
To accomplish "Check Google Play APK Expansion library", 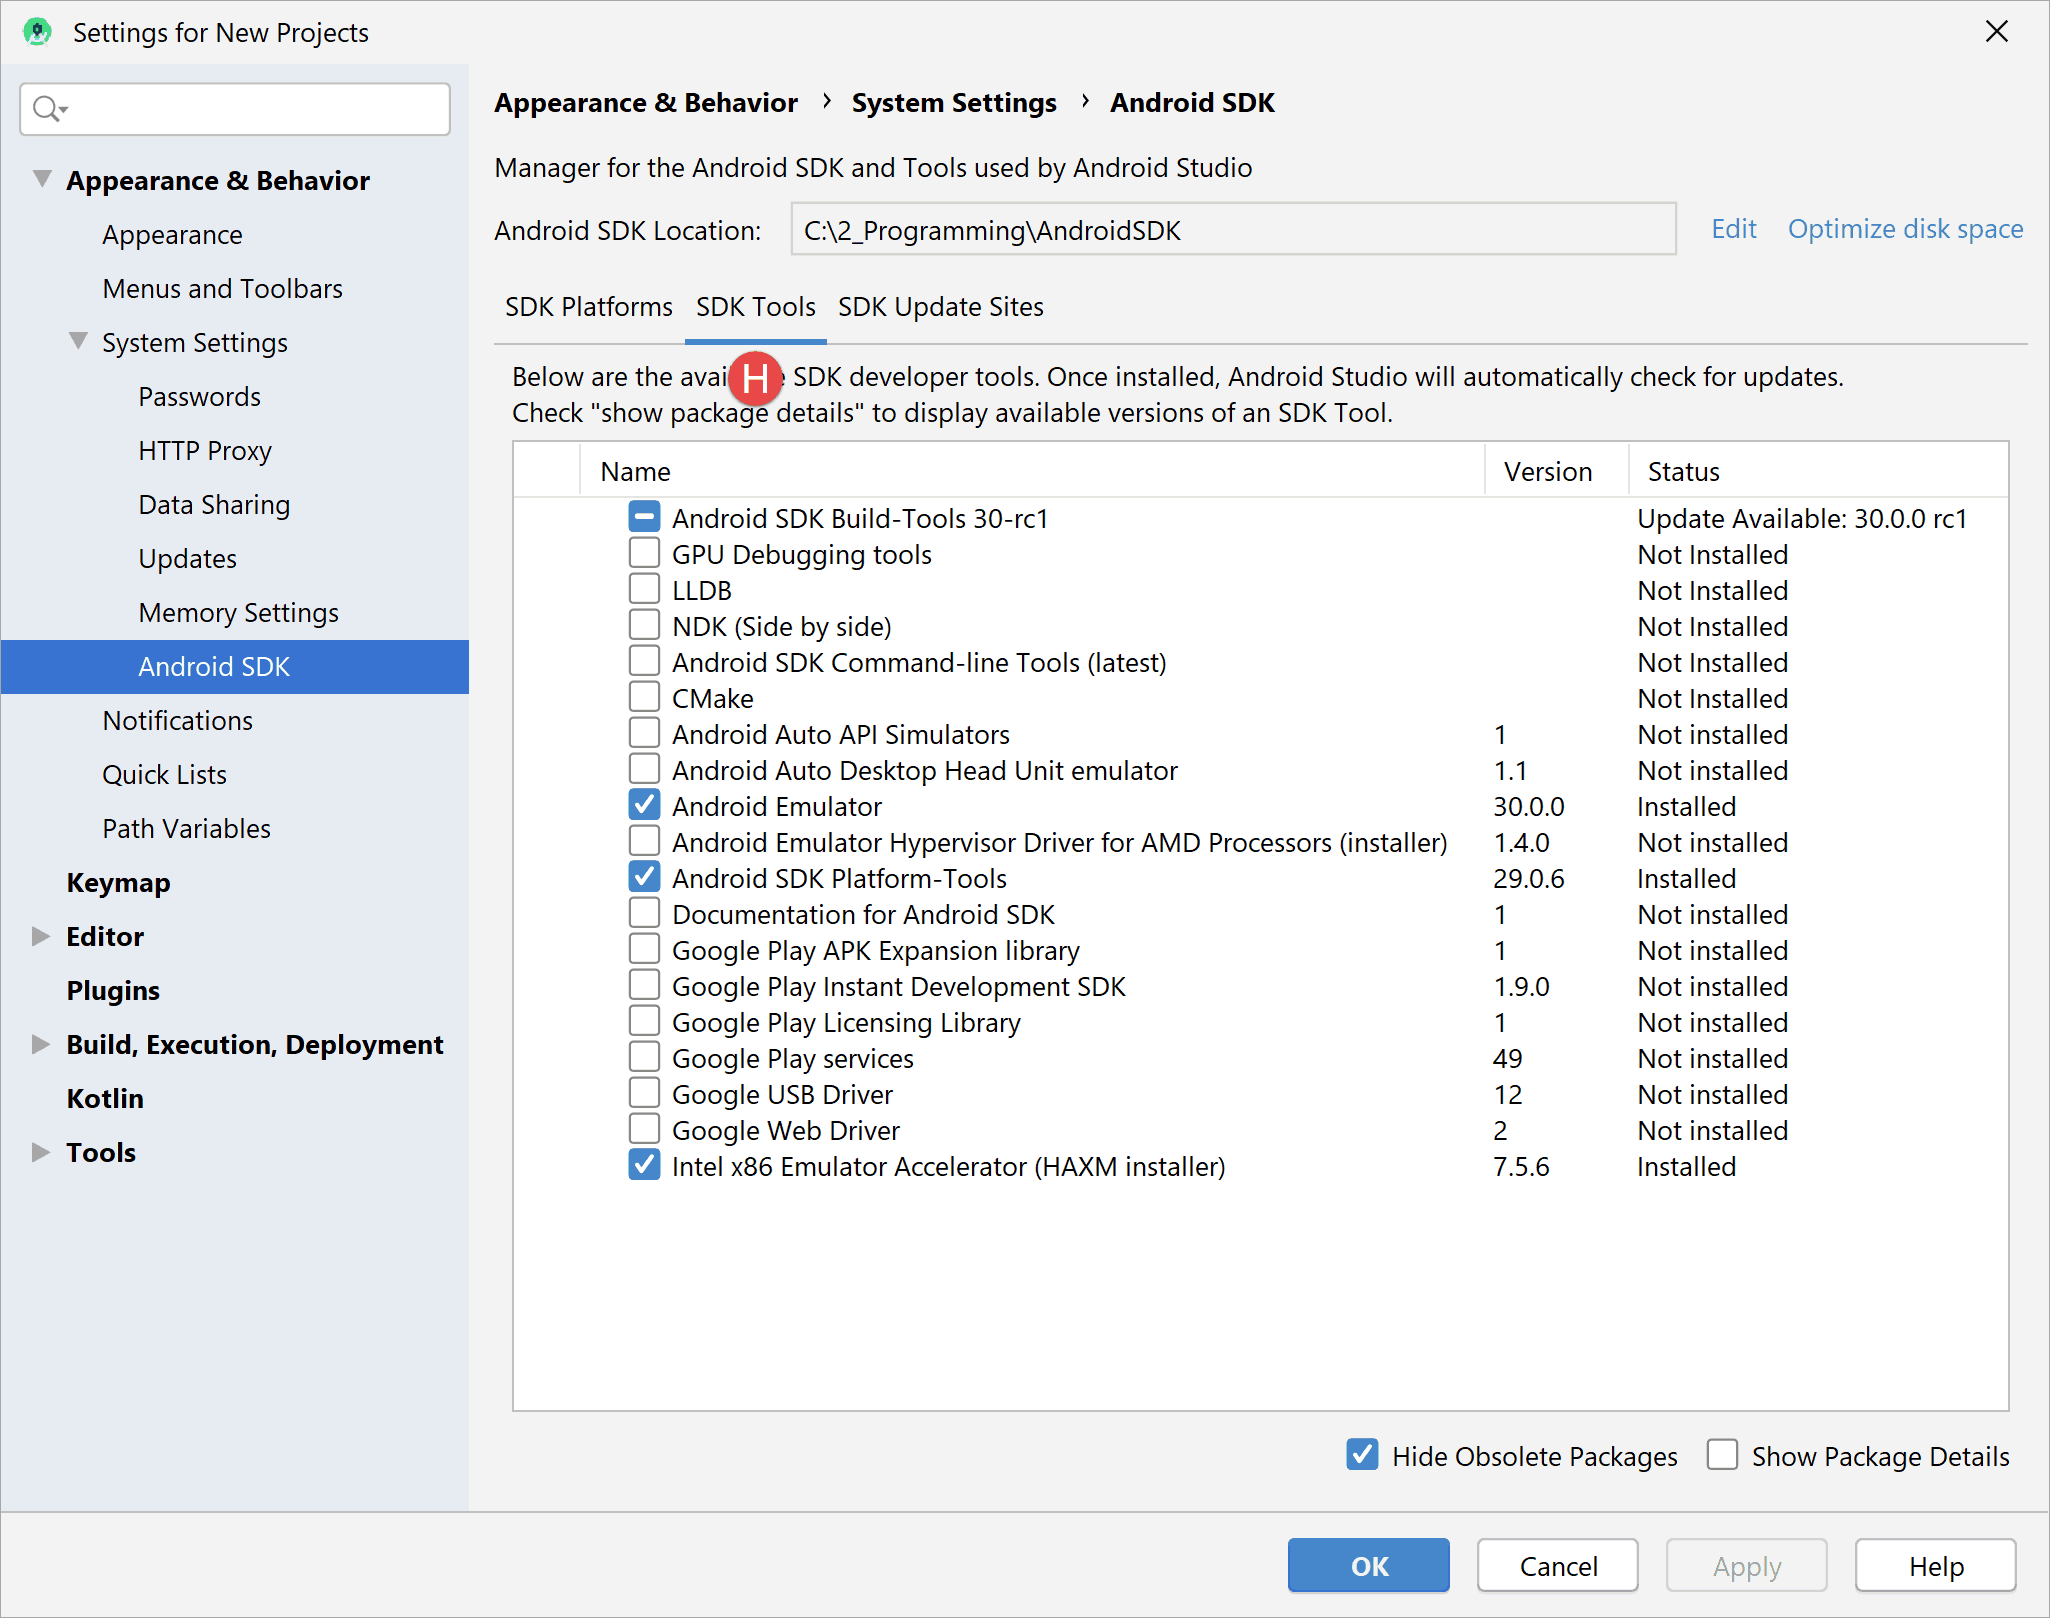I will pyautogui.click(x=644, y=949).
